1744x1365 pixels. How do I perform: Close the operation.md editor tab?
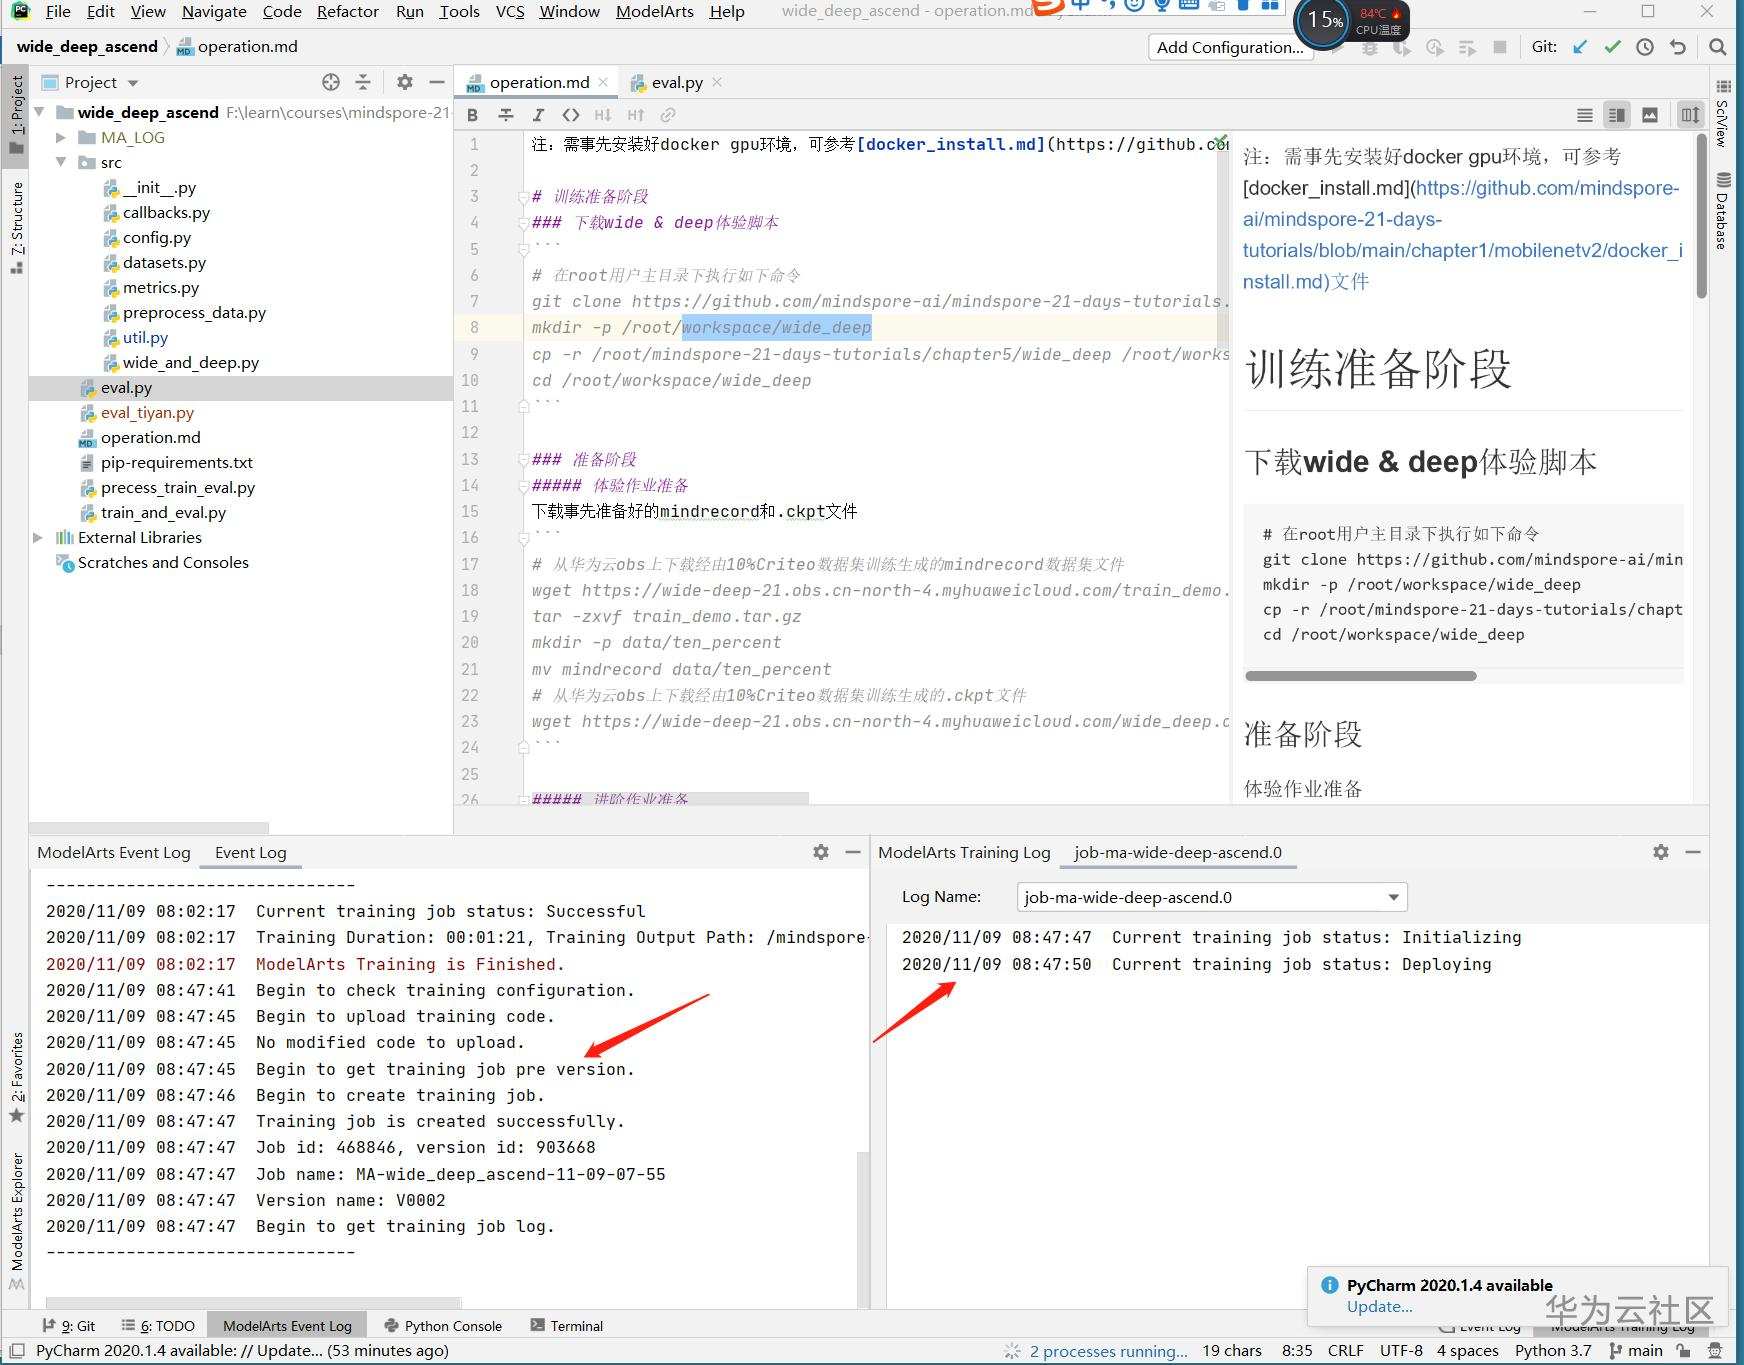603,82
